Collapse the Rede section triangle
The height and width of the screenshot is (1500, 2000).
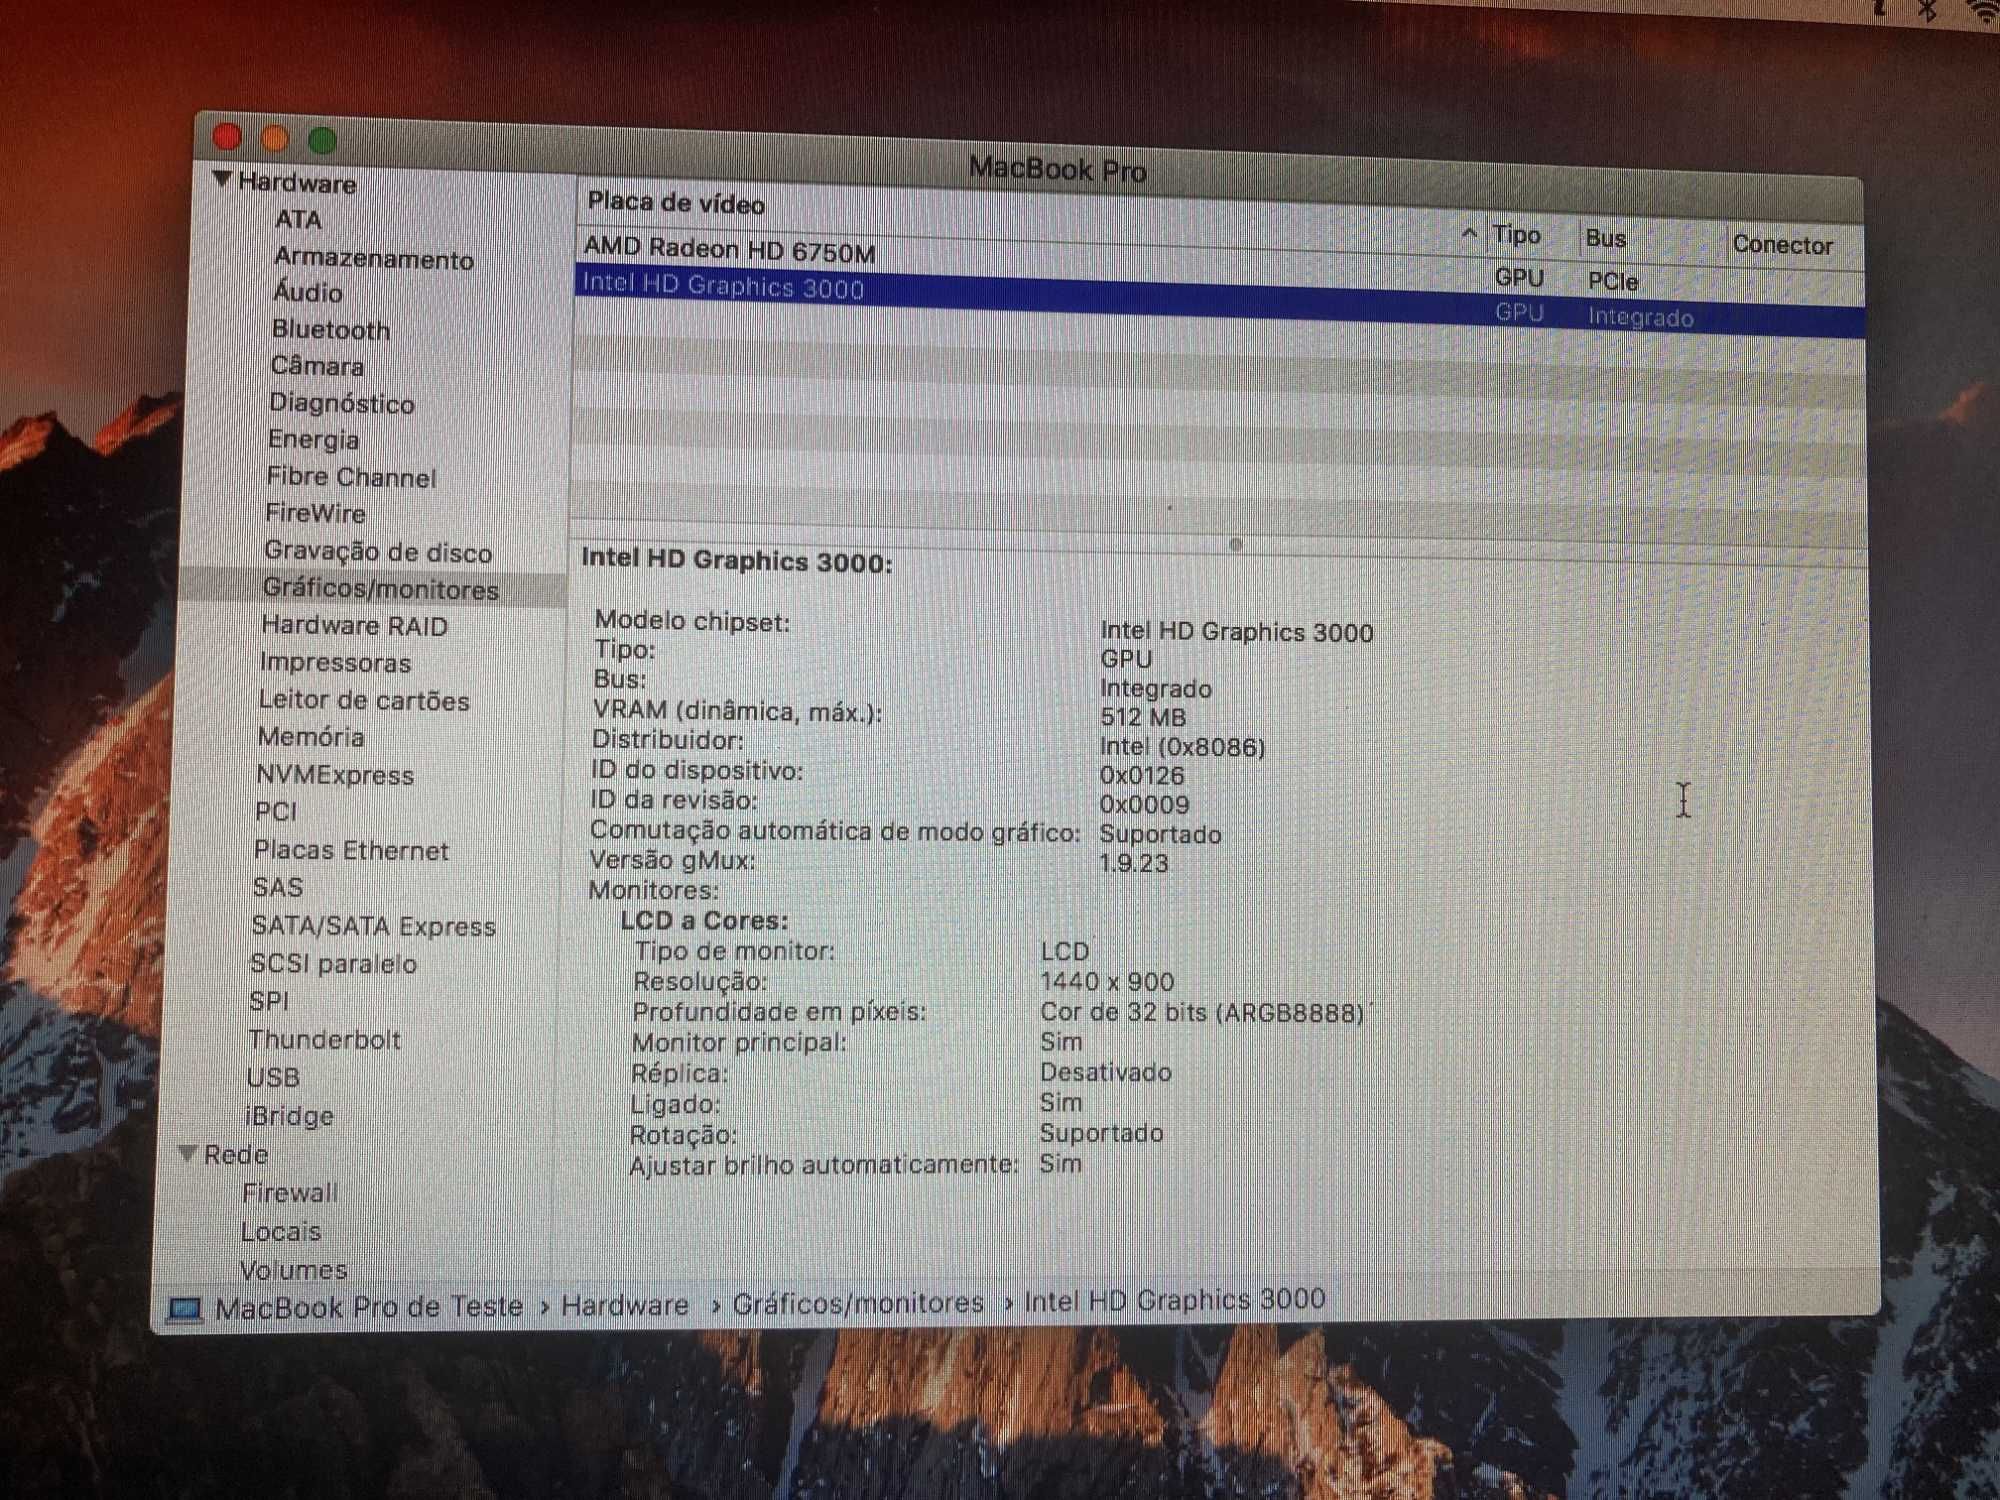coord(187,1152)
